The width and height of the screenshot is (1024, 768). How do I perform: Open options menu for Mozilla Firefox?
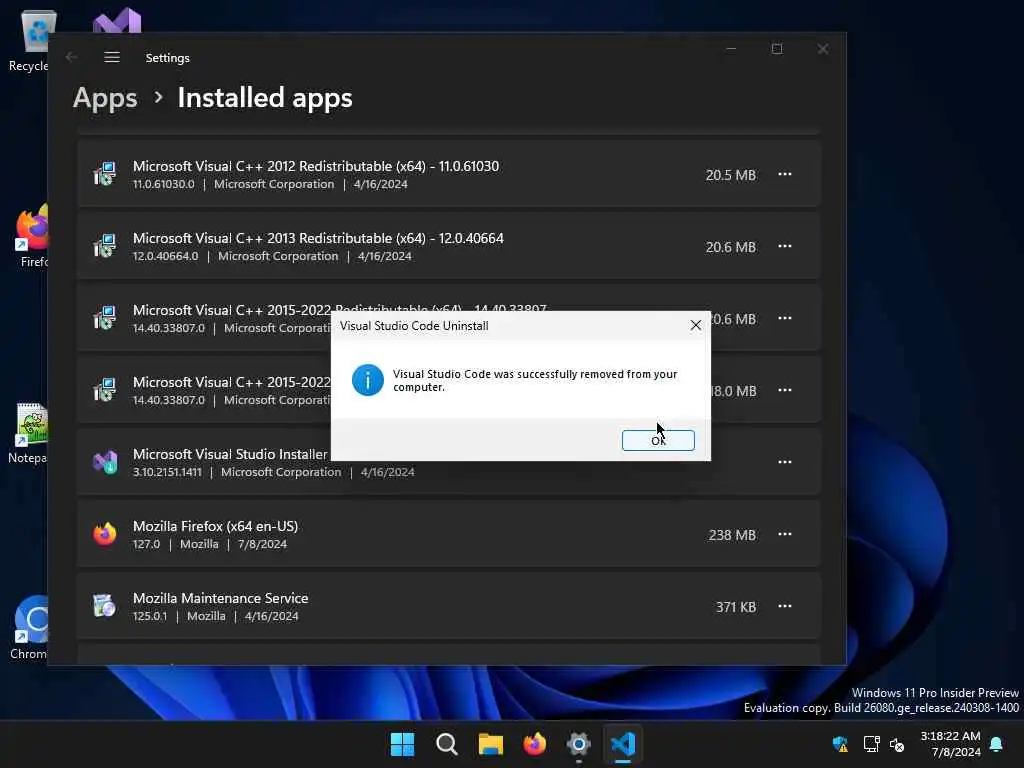tap(784, 534)
